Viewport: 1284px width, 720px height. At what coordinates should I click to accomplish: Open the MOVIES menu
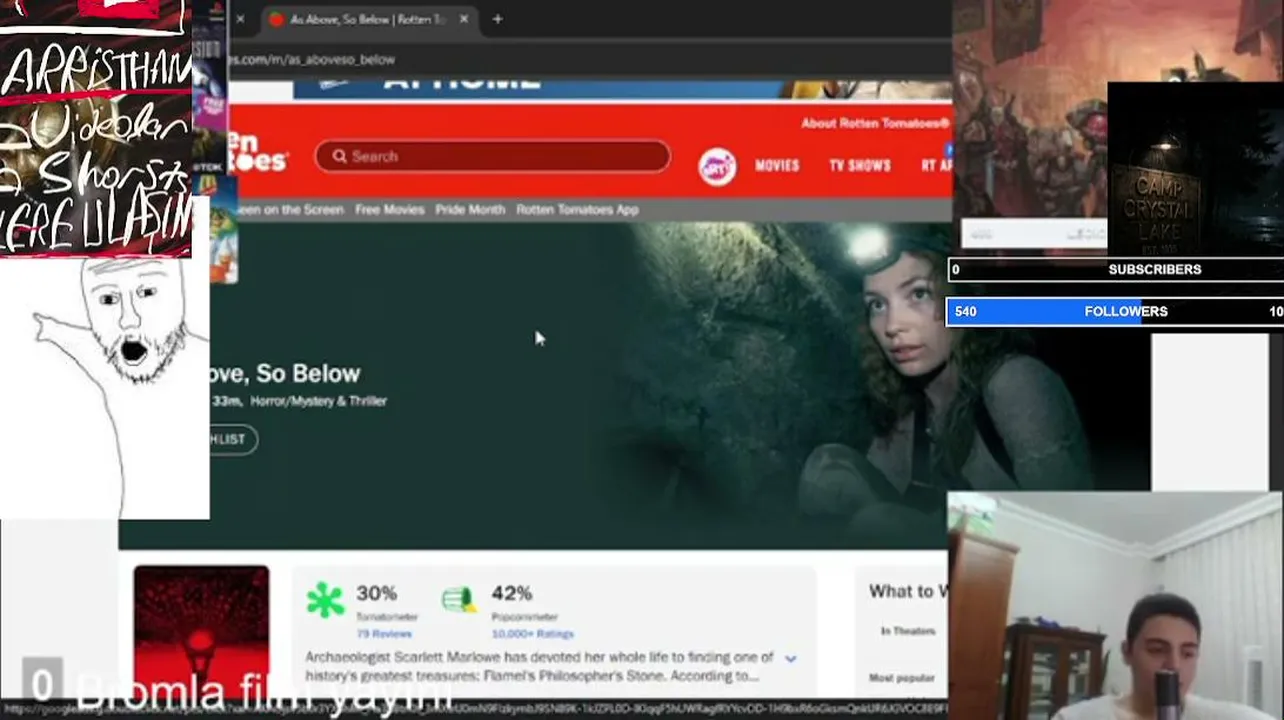[777, 166]
